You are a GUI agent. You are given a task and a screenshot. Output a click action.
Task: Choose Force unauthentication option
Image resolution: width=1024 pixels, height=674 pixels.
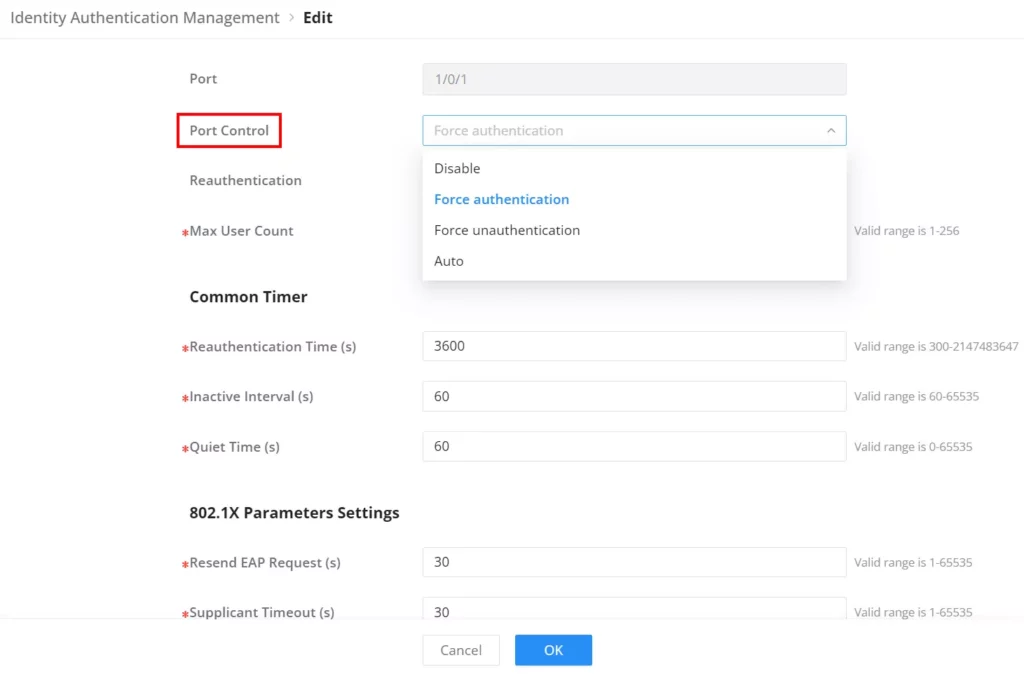[x=634, y=230]
